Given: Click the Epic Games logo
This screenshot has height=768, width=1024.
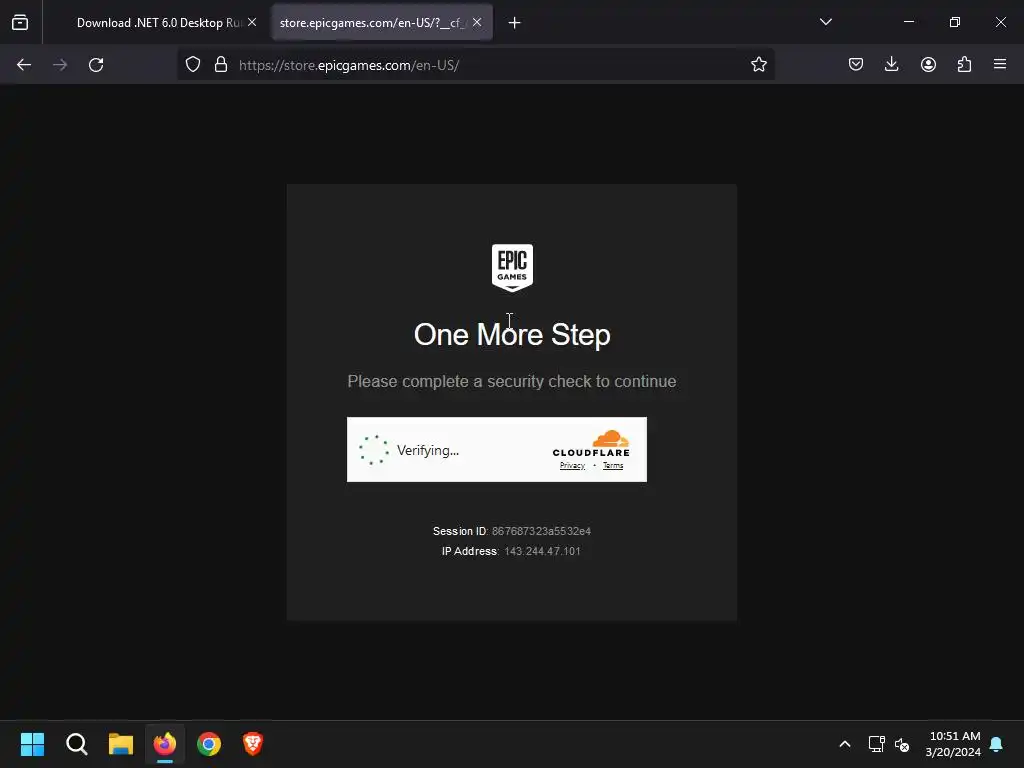Looking at the screenshot, I should (512, 267).
